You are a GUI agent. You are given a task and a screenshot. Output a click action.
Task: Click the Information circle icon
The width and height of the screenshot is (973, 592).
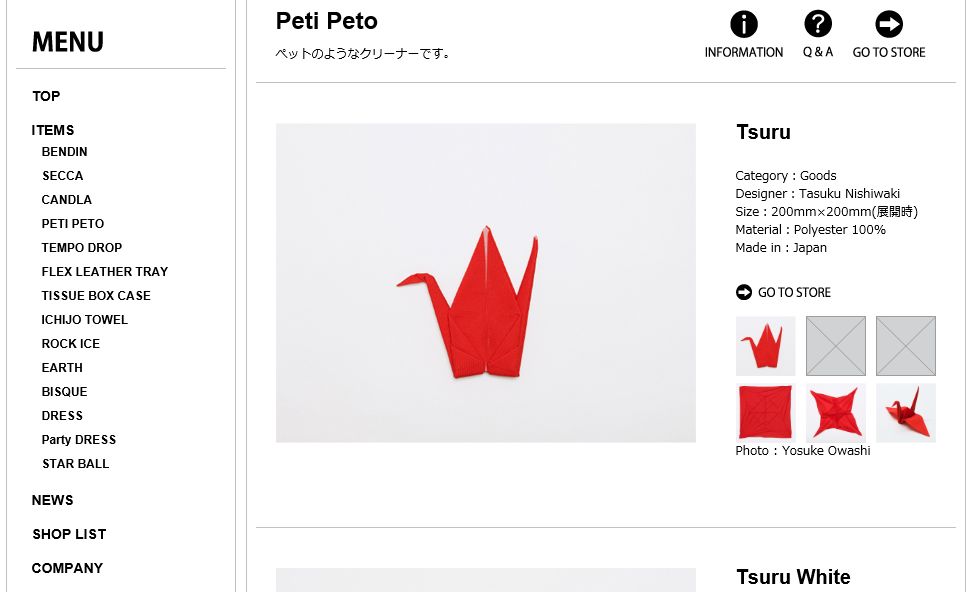[x=743, y=25]
